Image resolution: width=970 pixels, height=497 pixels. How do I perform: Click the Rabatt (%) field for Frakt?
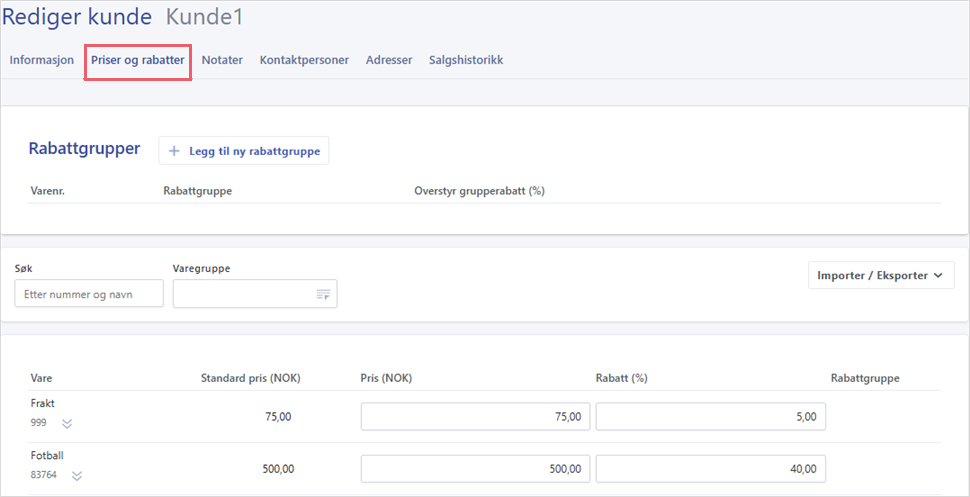(x=710, y=417)
